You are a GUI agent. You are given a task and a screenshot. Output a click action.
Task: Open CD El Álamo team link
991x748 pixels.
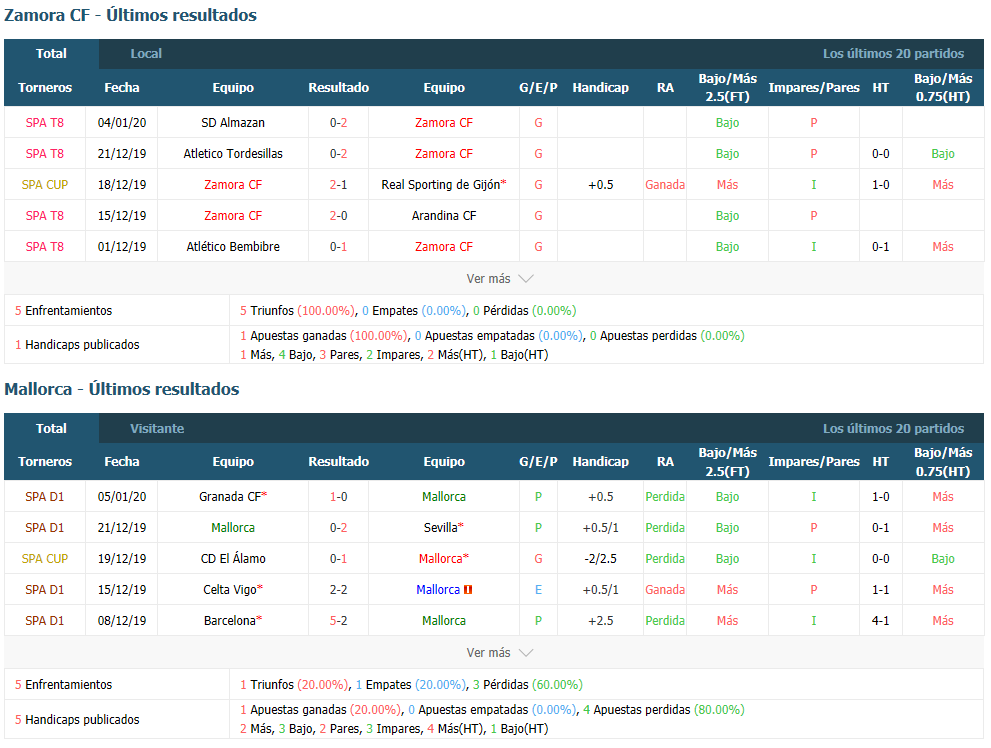pos(233,558)
